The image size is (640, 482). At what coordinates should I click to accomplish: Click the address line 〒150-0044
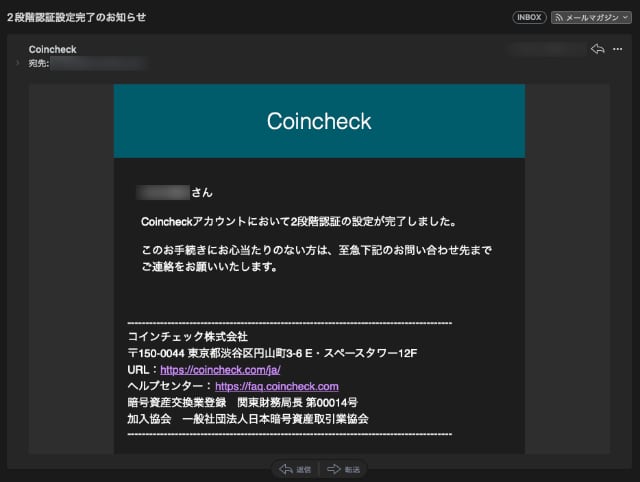[x=272, y=353]
